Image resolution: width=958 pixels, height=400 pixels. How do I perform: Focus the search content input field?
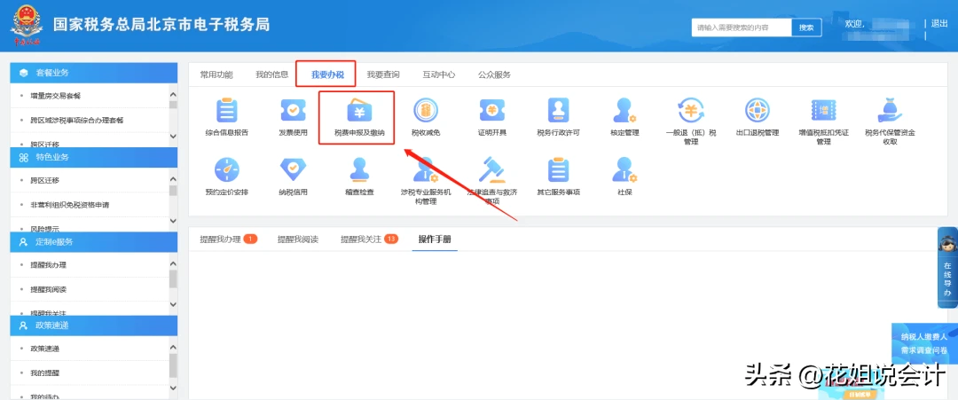tap(742, 27)
